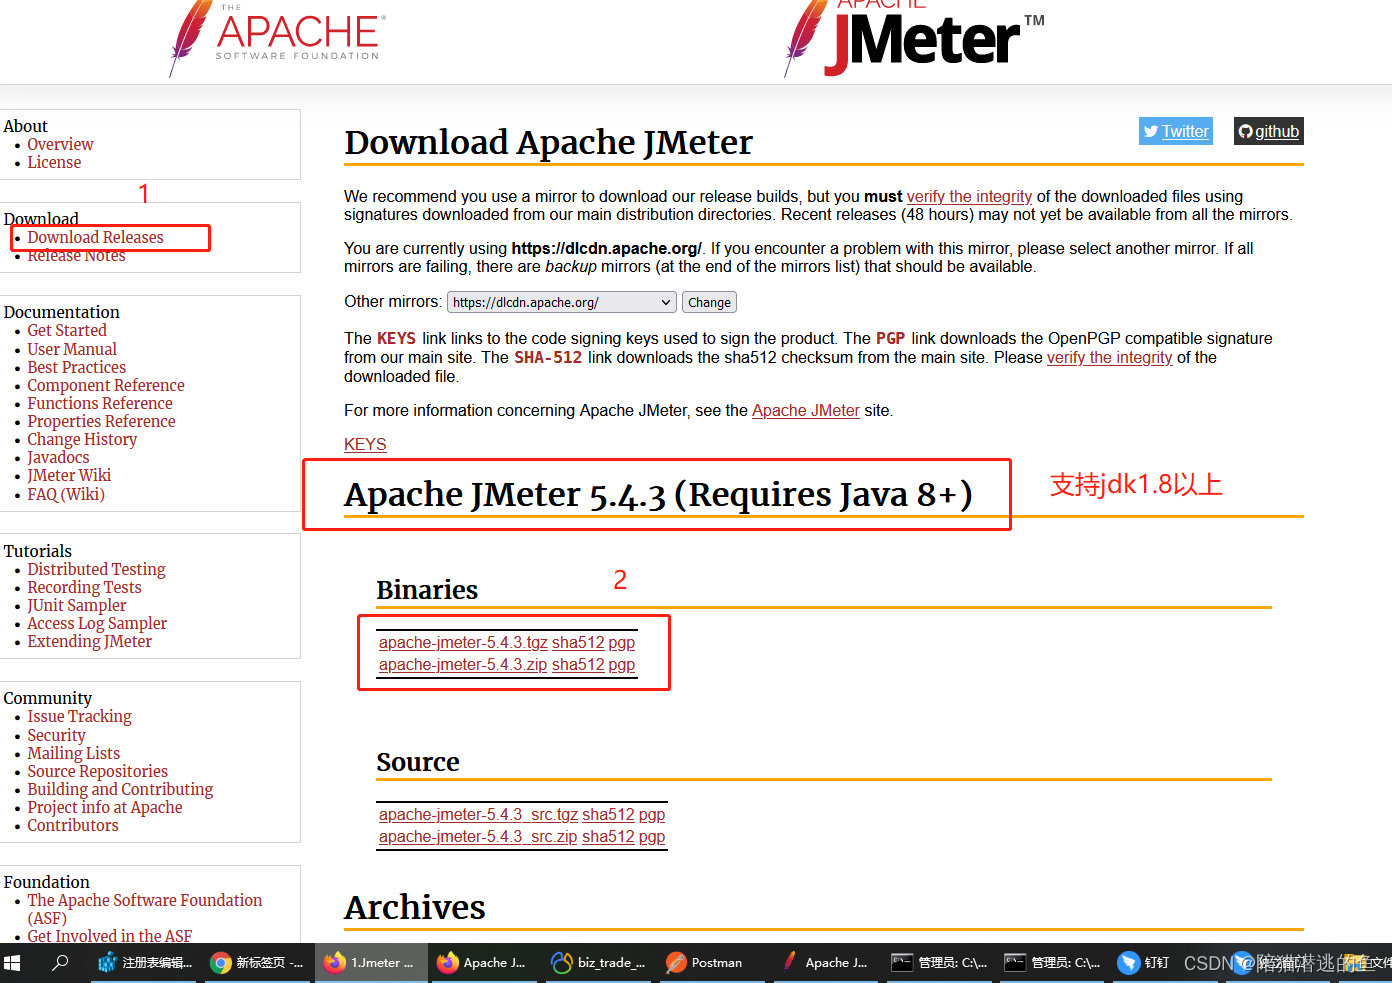Open pgp signature for src.tgz
The width and height of the screenshot is (1392, 983).
click(x=652, y=814)
